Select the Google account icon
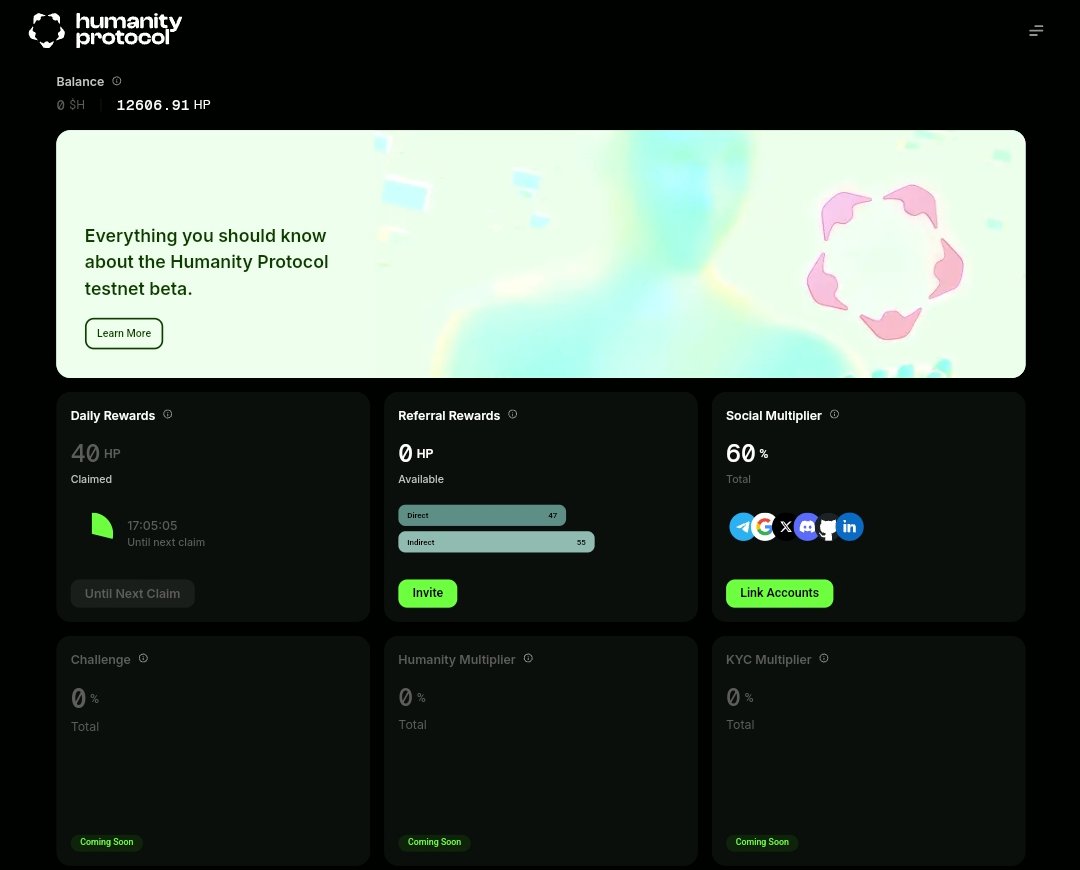Image resolution: width=1080 pixels, height=870 pixels. (764, 527)
